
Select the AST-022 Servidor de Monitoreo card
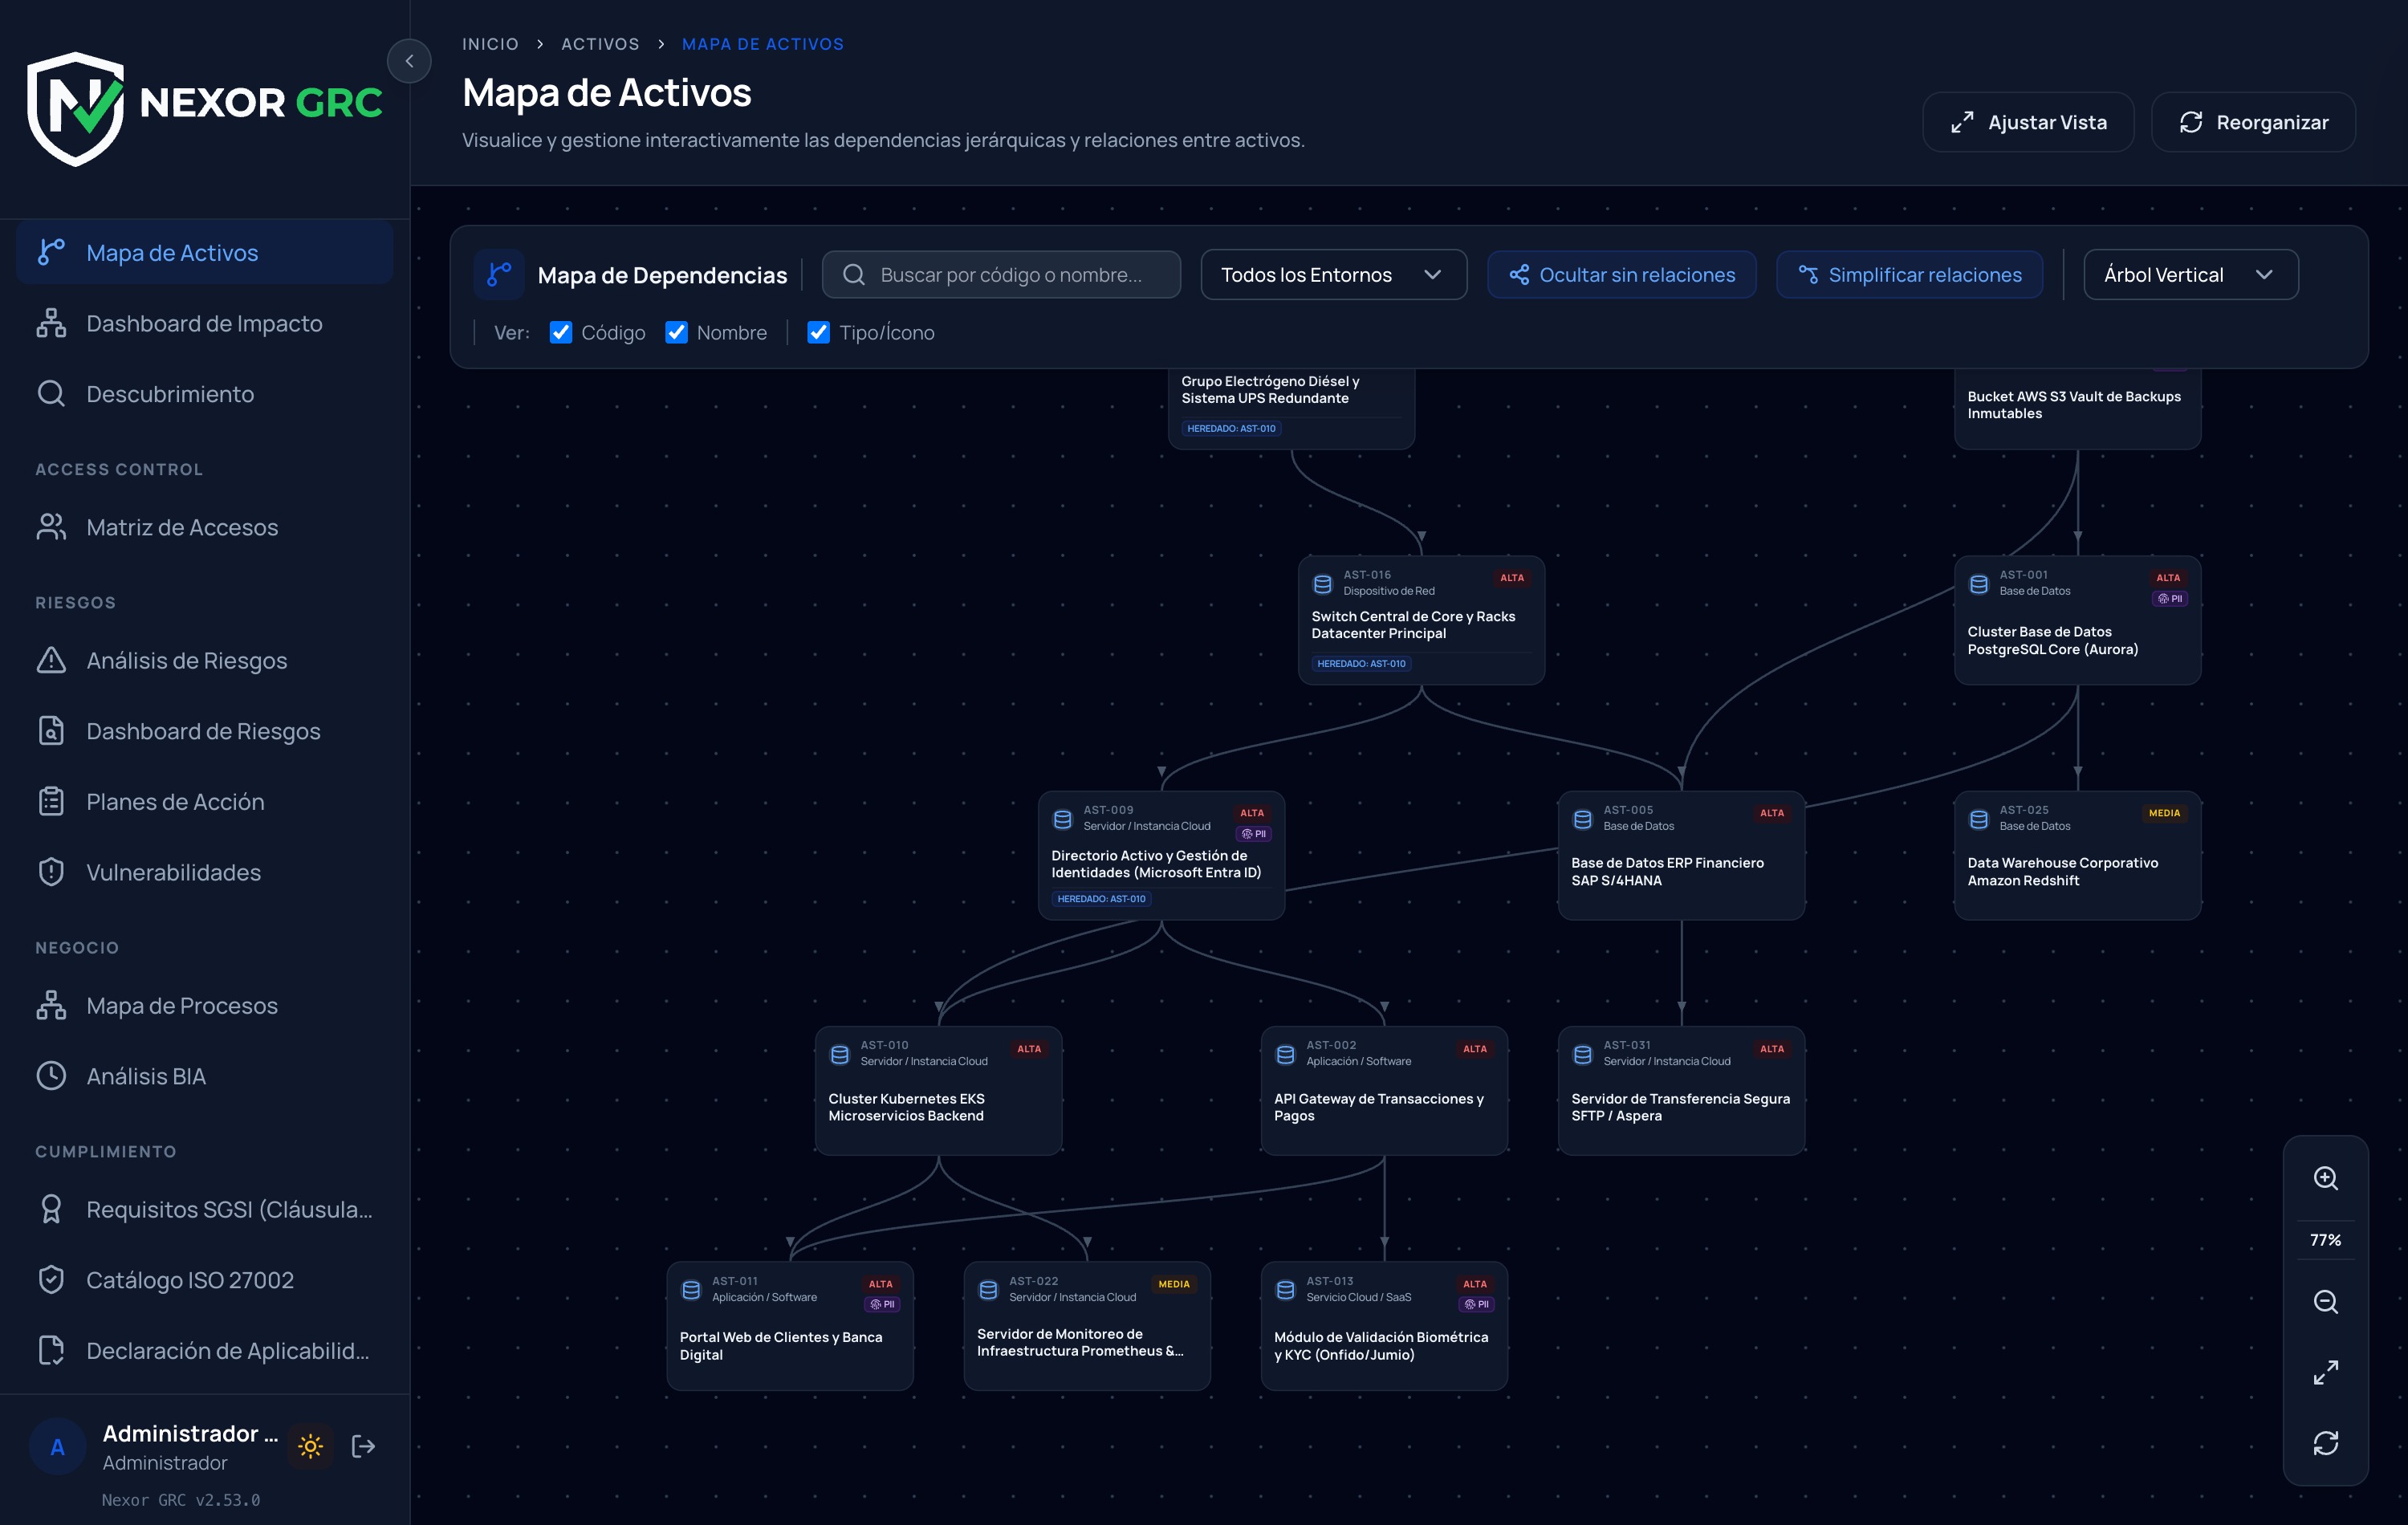pyautogui.click(x=1087, y=1325)
